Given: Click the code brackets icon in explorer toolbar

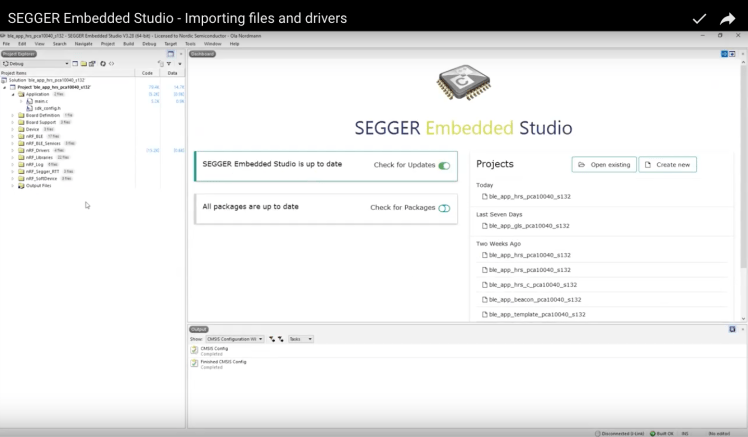Looking at the screenshot, I should coord(111,64).
